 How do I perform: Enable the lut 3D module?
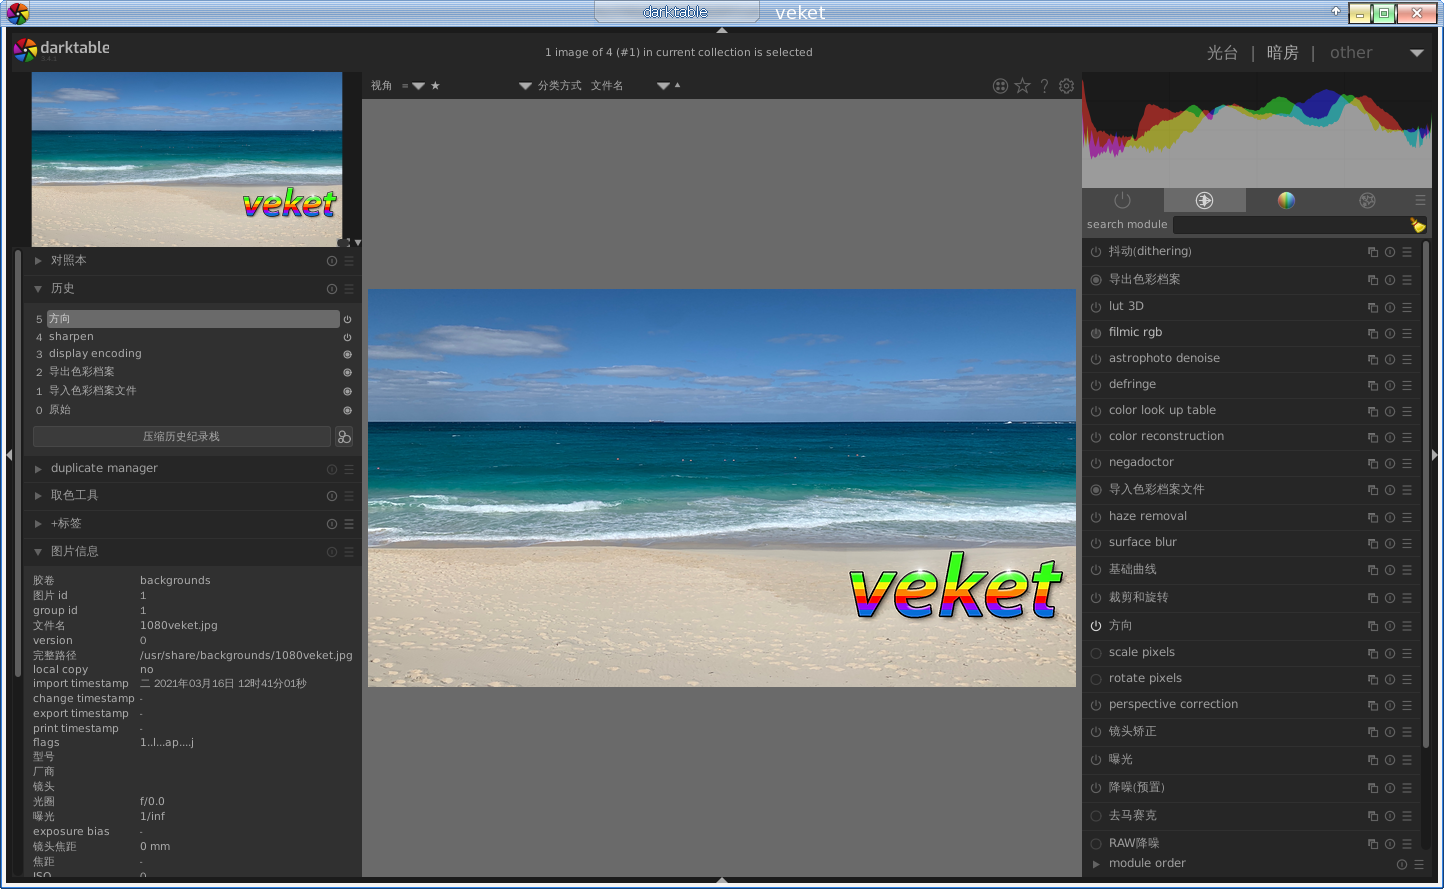[1096, 307]
